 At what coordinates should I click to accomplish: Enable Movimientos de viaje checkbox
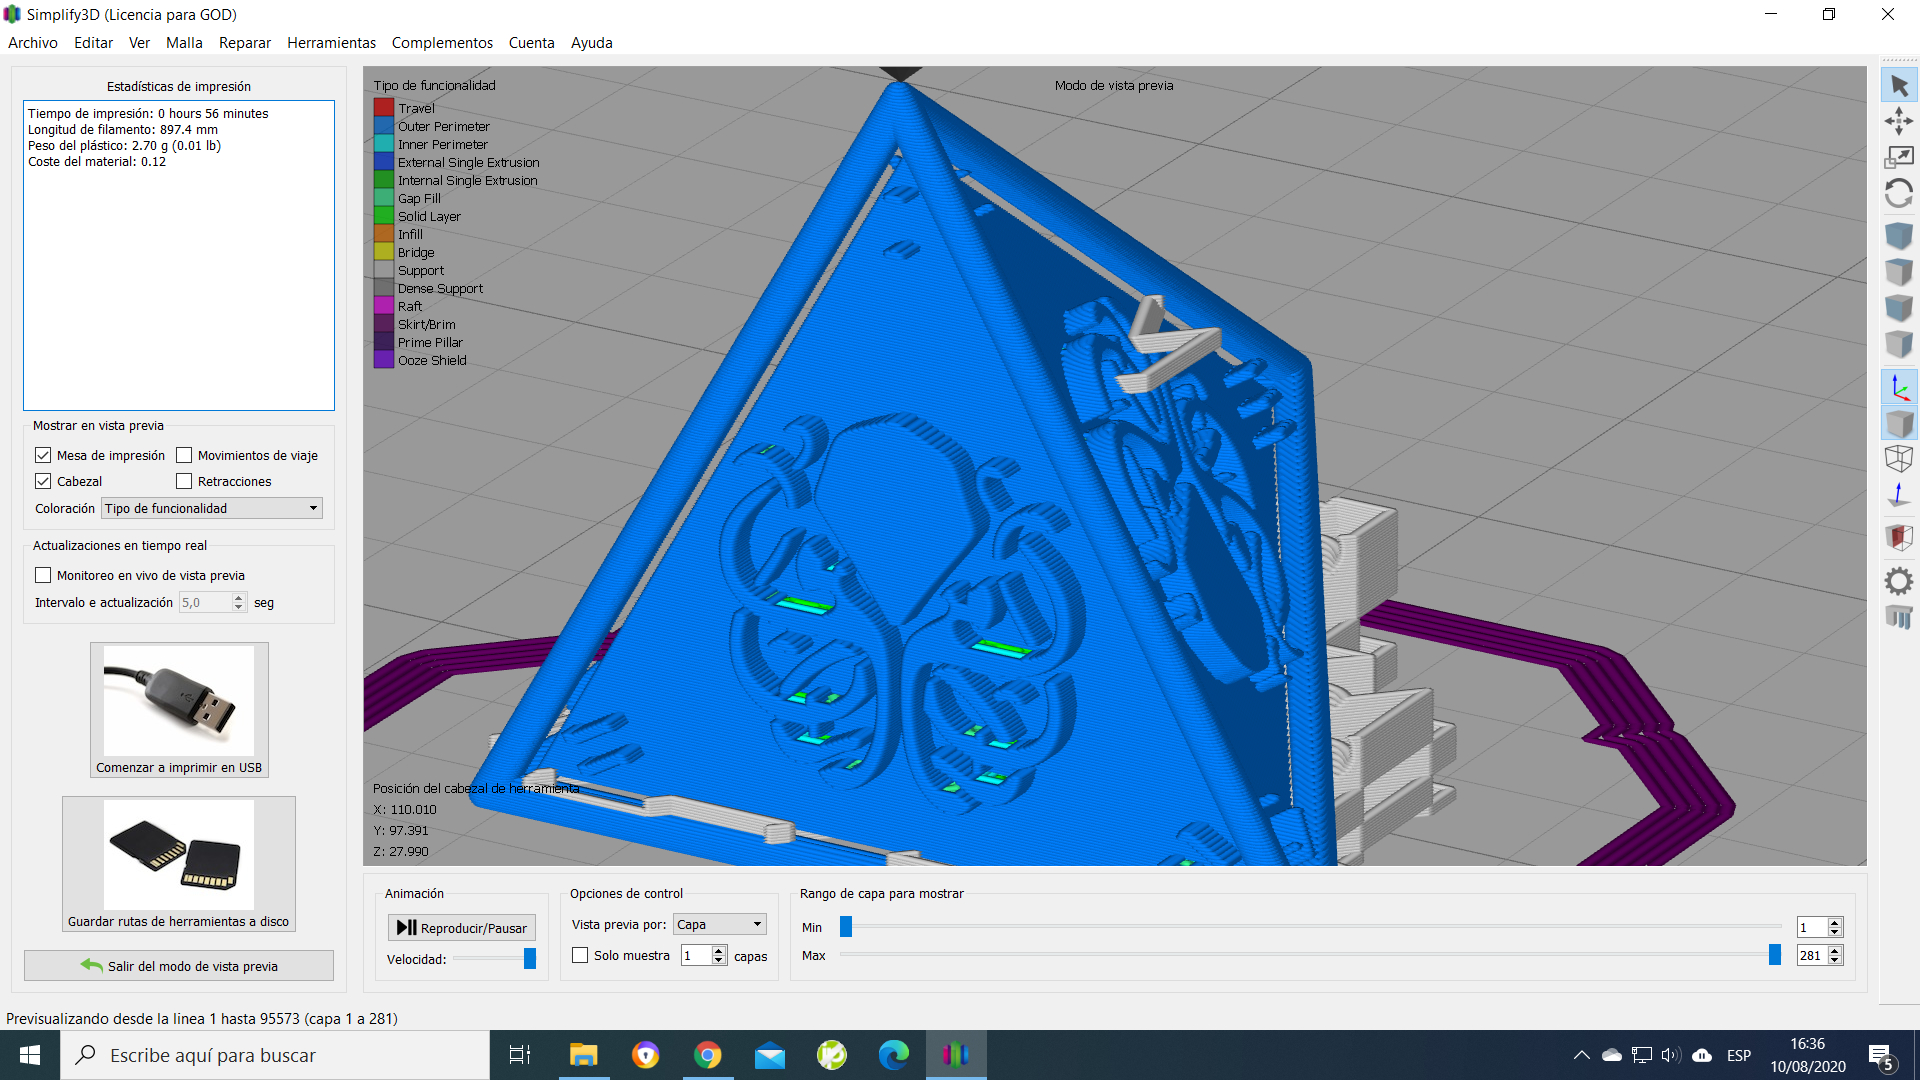tap(184, 456)
